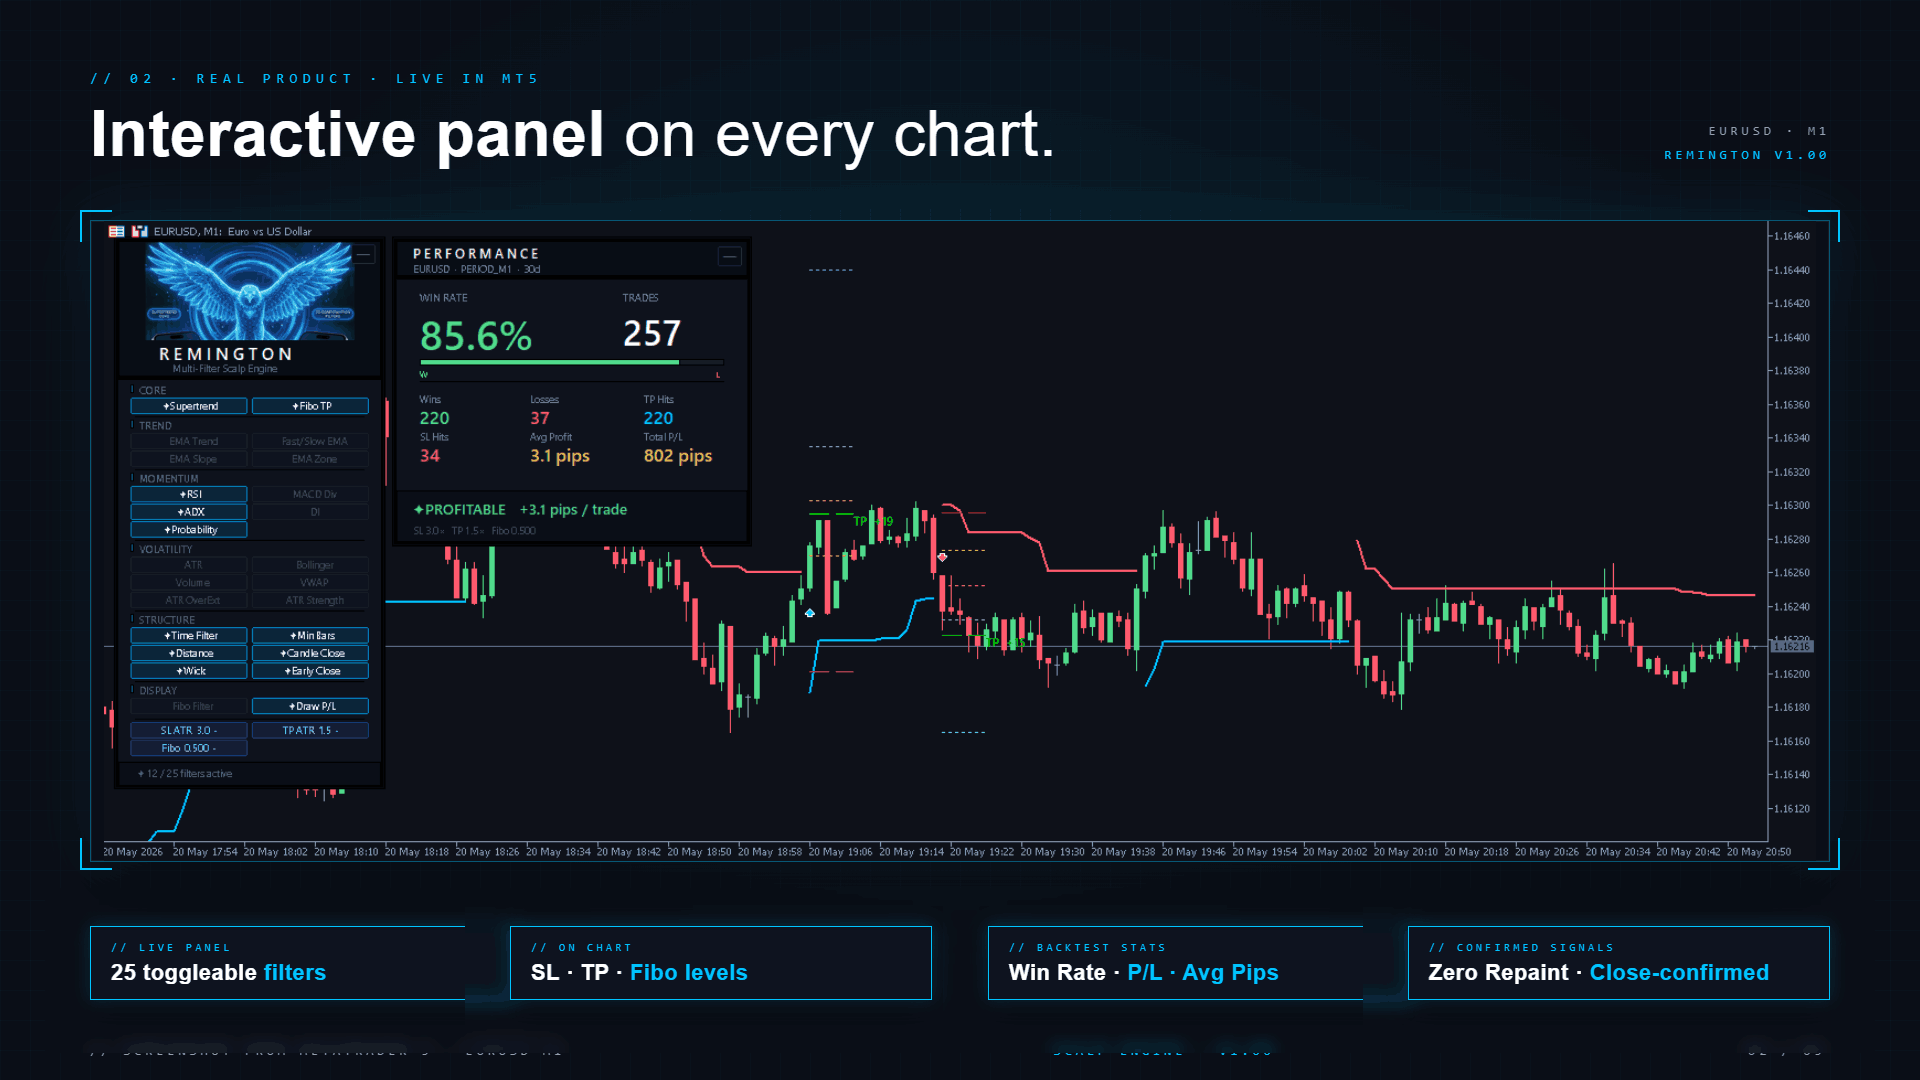Click the Remington owl logo image
The image size is (1920, 1080).
tap(250, 291)
